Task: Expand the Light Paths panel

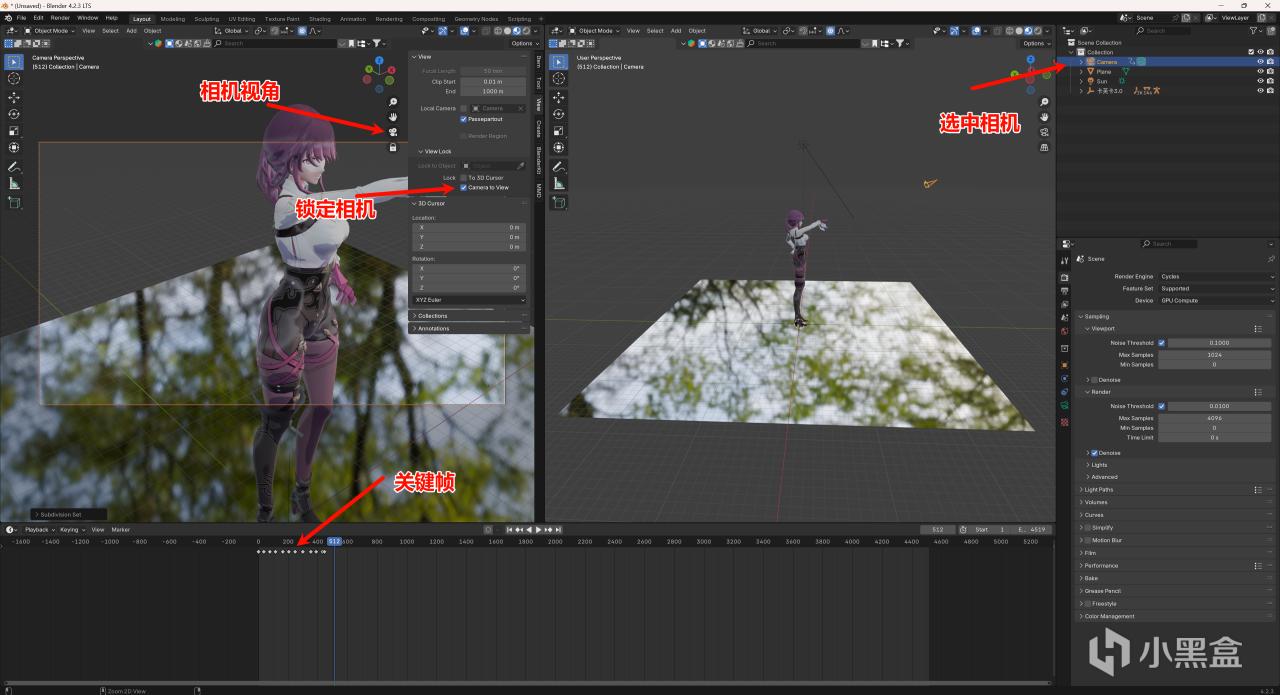Action: pyautogui.click(x=1100, y=489)
